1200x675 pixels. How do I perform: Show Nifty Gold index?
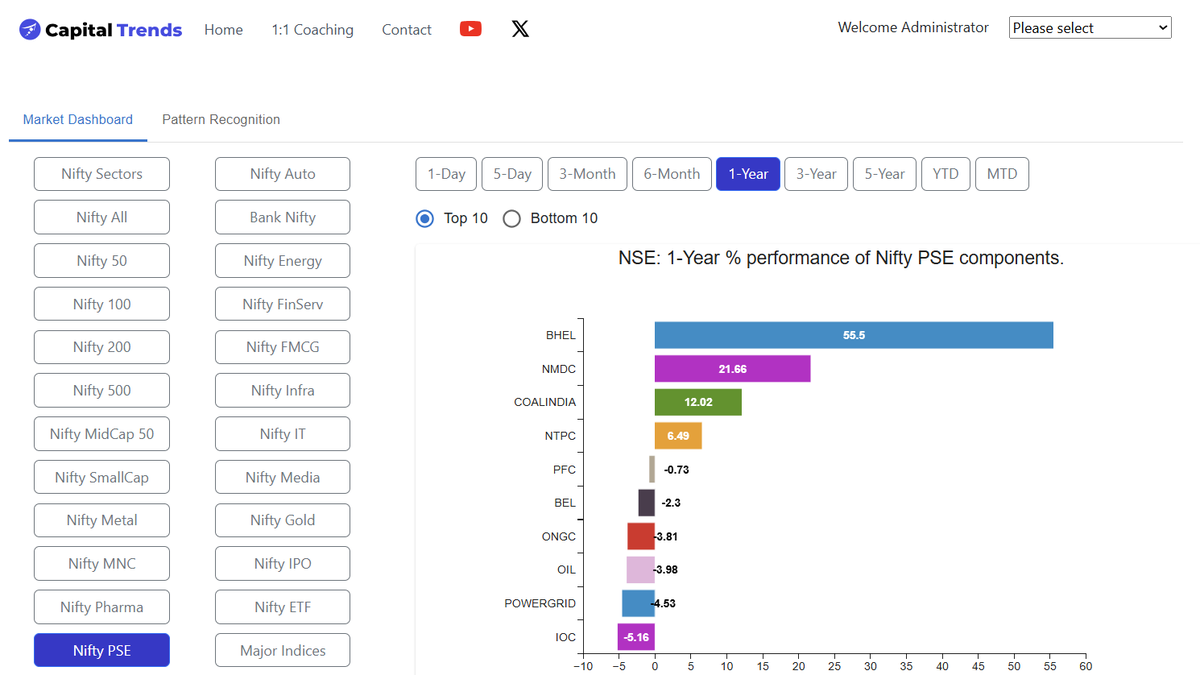(x=283, y=520)
